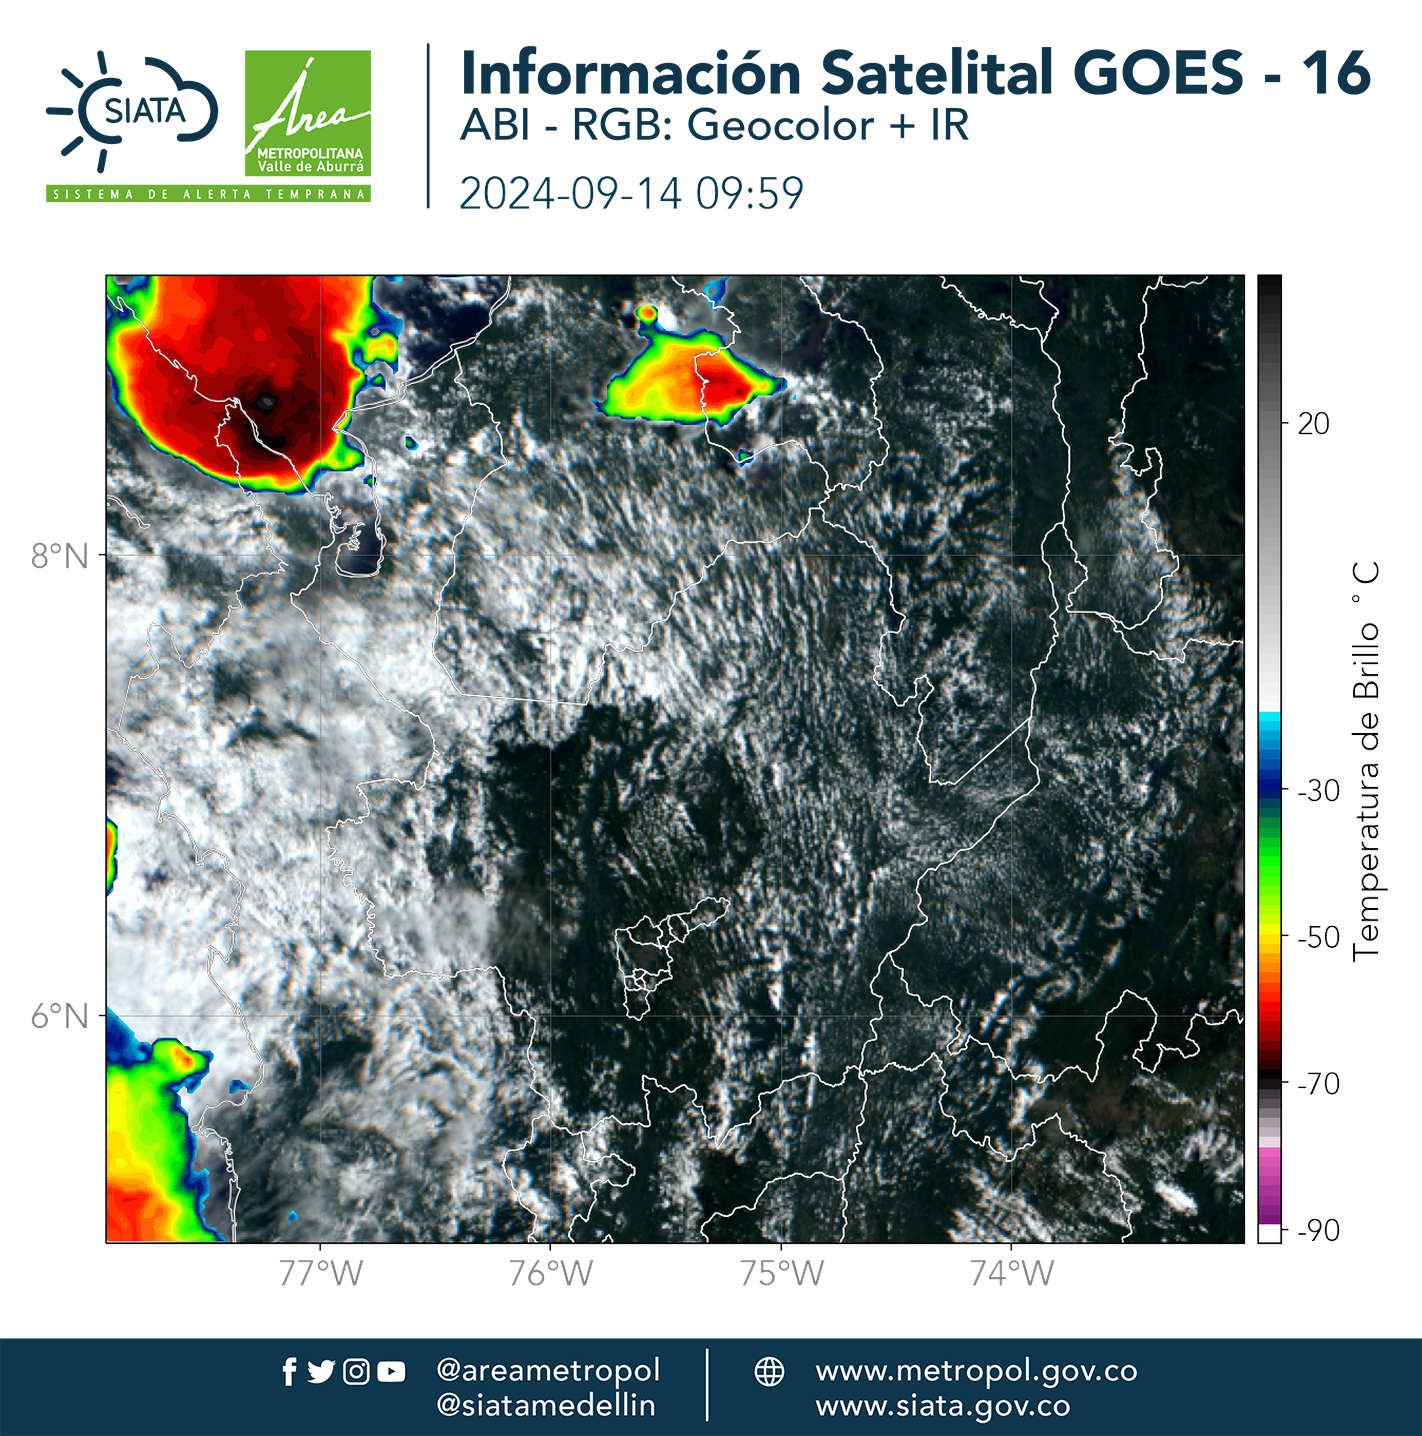Screen dimensions: 1422x1436
Task: Click the Facebook icon in footer
Action: click(289, 1372)
